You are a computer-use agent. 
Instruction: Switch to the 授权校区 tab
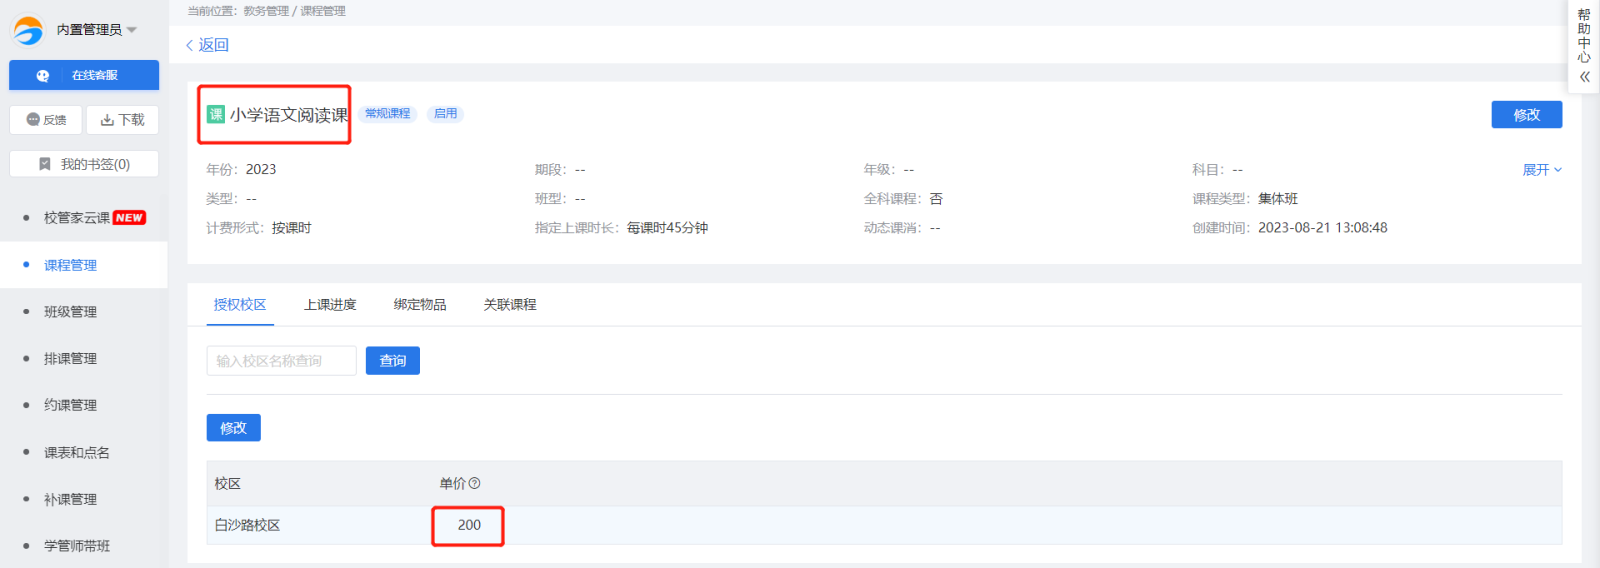240,304
